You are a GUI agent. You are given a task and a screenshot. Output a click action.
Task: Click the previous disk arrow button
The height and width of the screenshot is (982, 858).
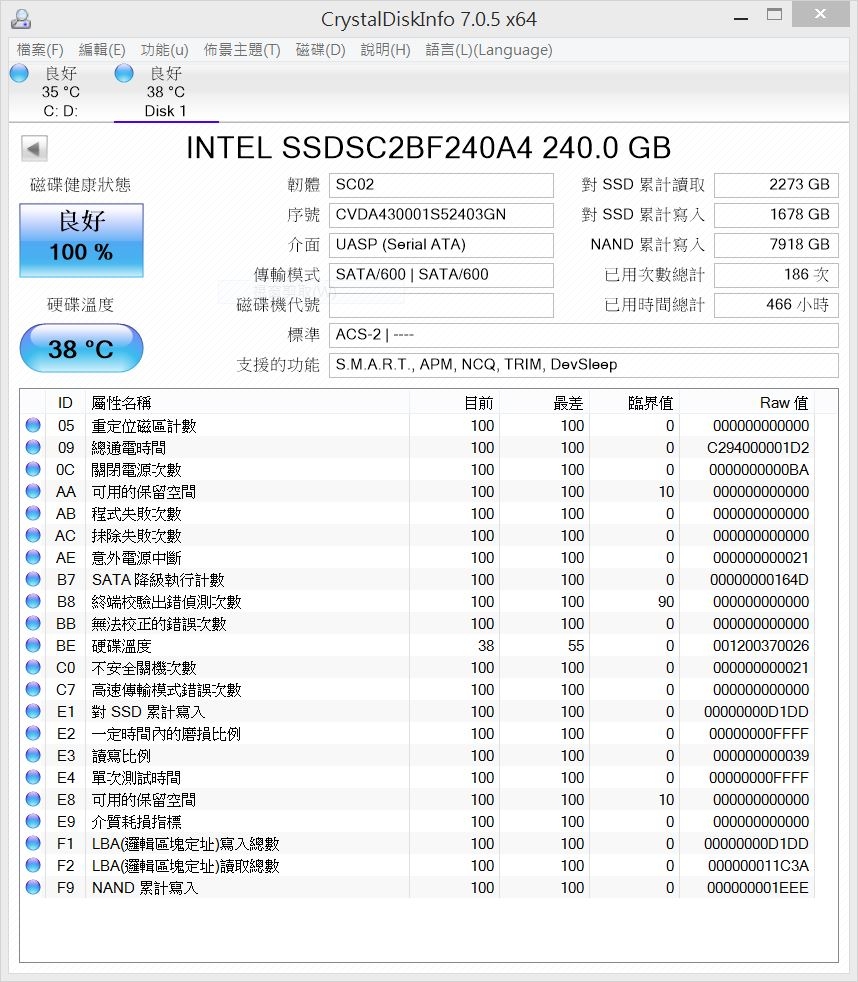34,148
